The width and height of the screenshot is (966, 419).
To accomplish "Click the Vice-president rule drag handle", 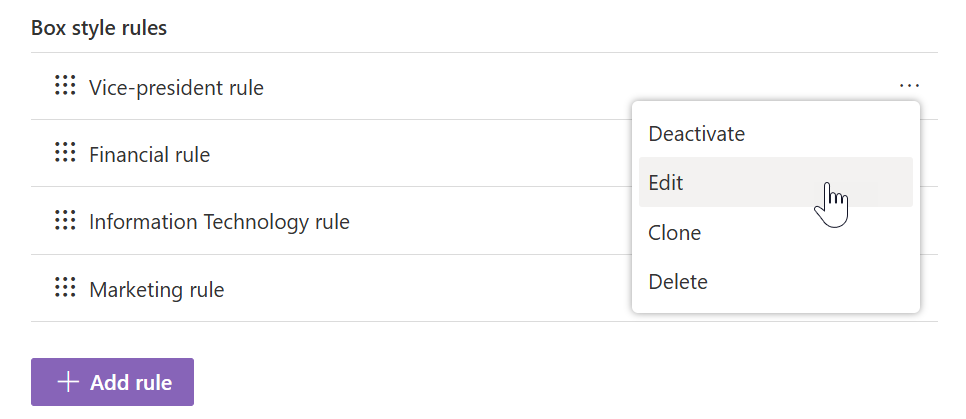I will pos(65,85).
